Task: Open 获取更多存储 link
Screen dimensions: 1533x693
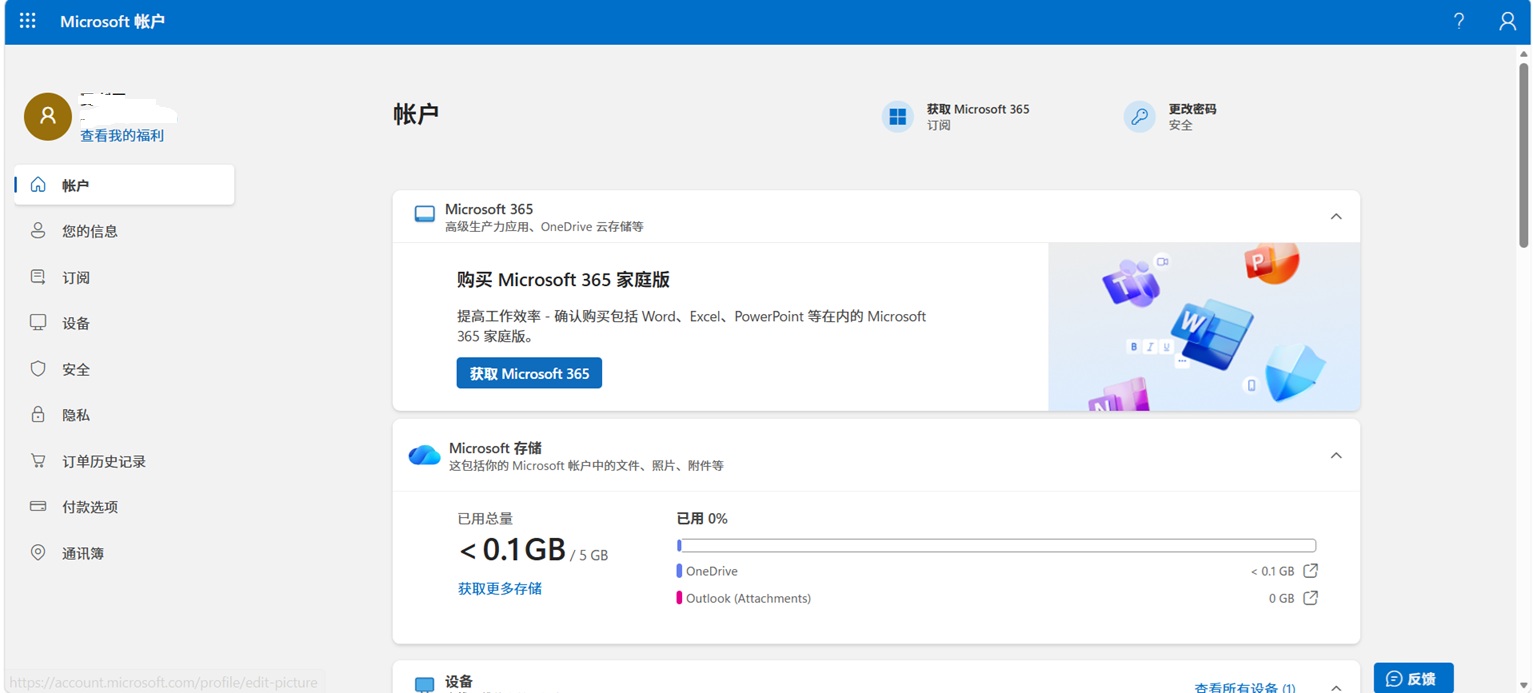Action: coord(500,589)
